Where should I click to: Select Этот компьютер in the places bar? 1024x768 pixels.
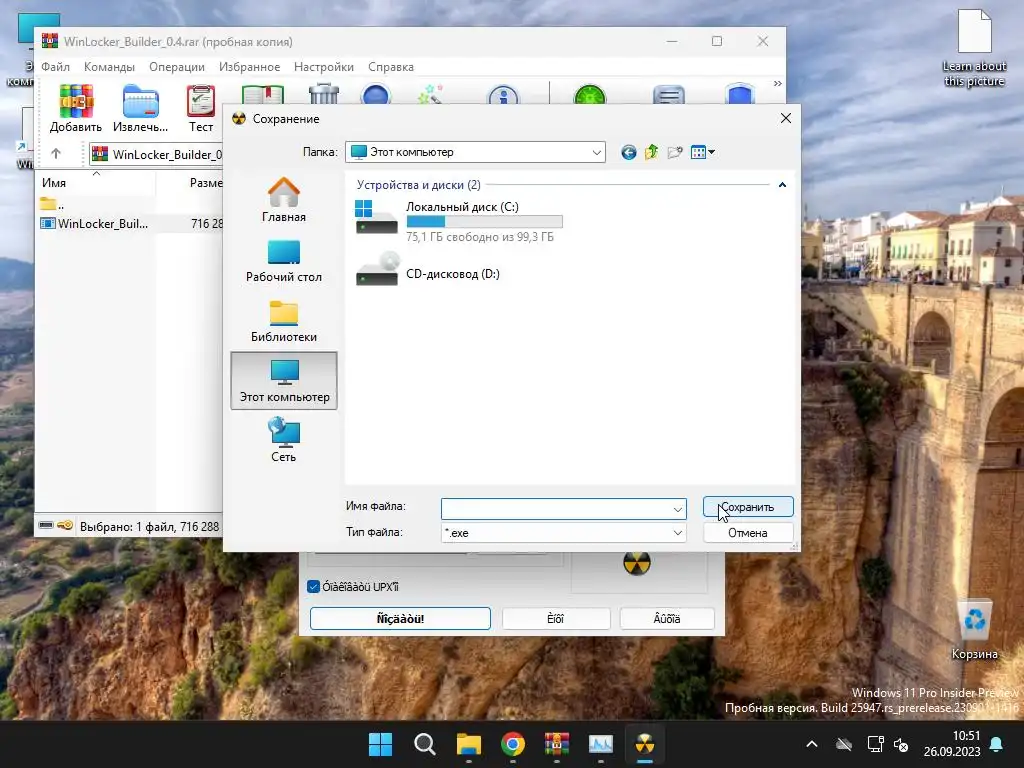coord(283,381)
